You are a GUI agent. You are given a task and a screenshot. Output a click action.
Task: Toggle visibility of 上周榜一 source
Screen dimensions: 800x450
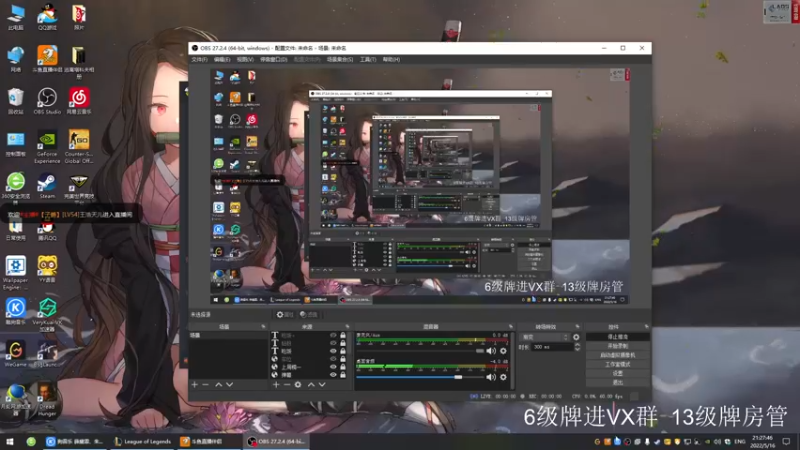click(x=333, y=367)
